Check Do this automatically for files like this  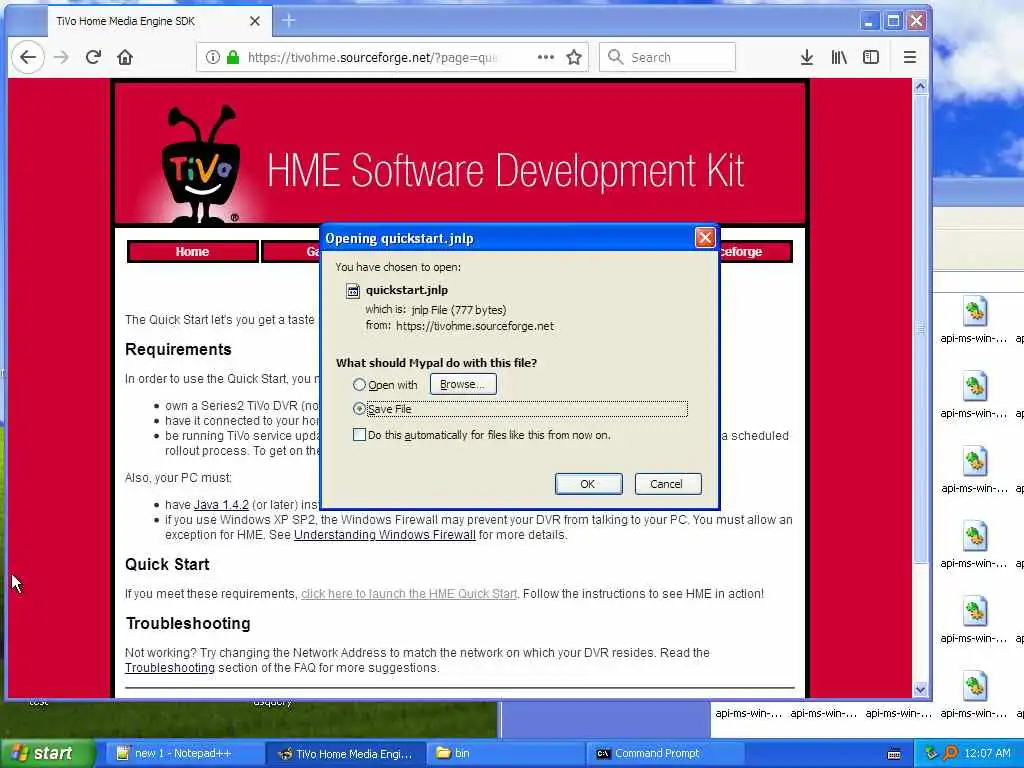(x=359, y=435)
